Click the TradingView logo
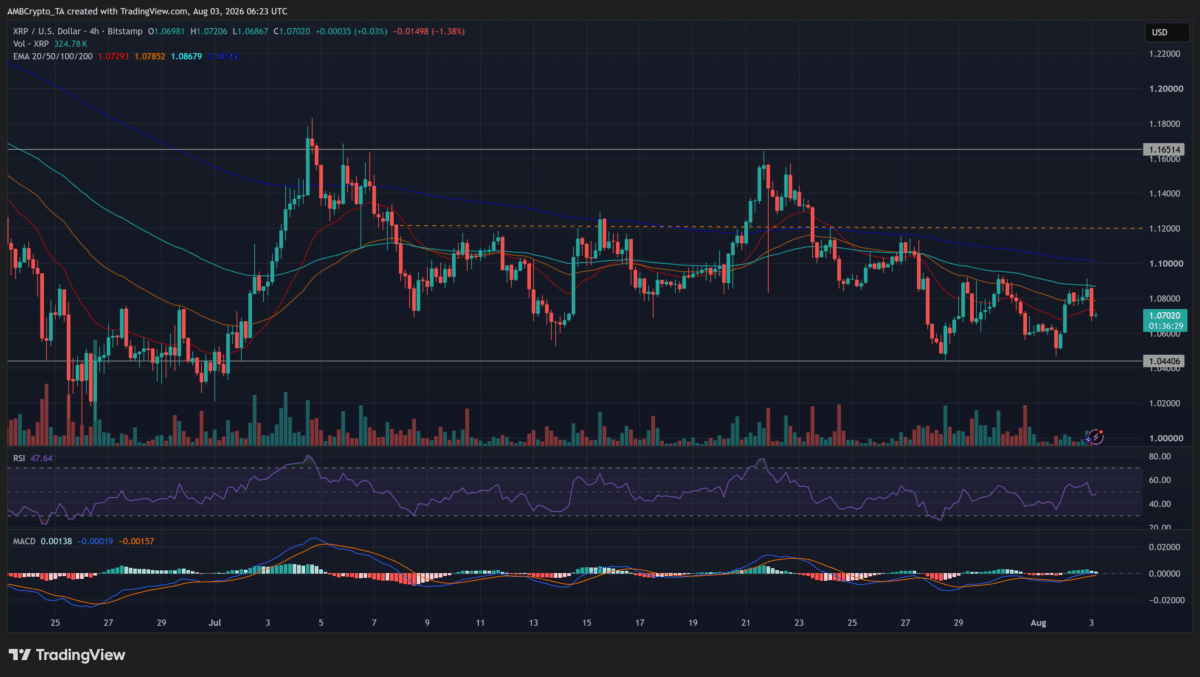Screen dimensions: 1200x677 point(67,655)
